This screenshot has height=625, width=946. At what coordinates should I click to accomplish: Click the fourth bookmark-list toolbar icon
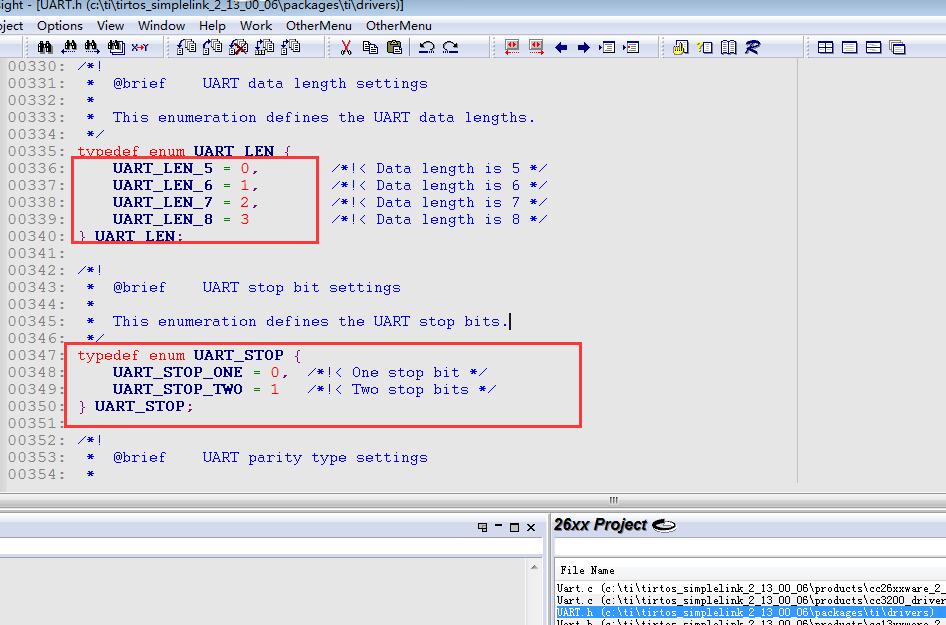(265, 47)
